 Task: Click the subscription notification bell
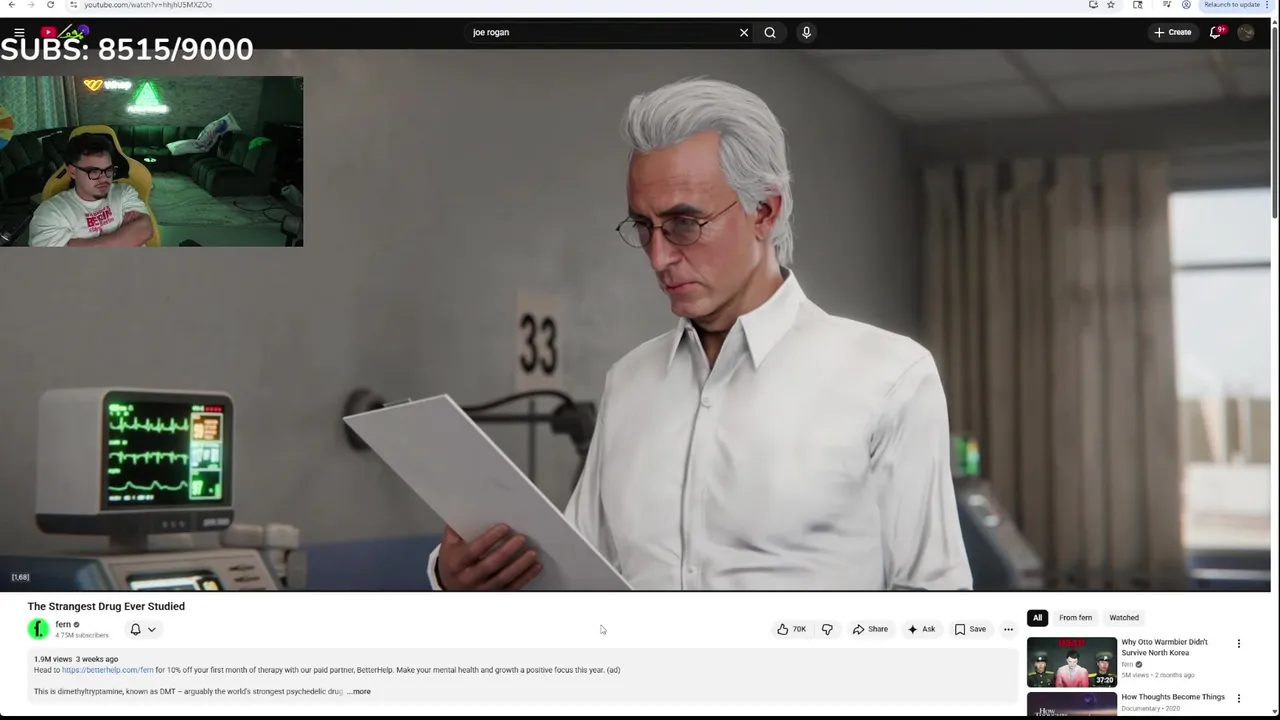point(136,629)
